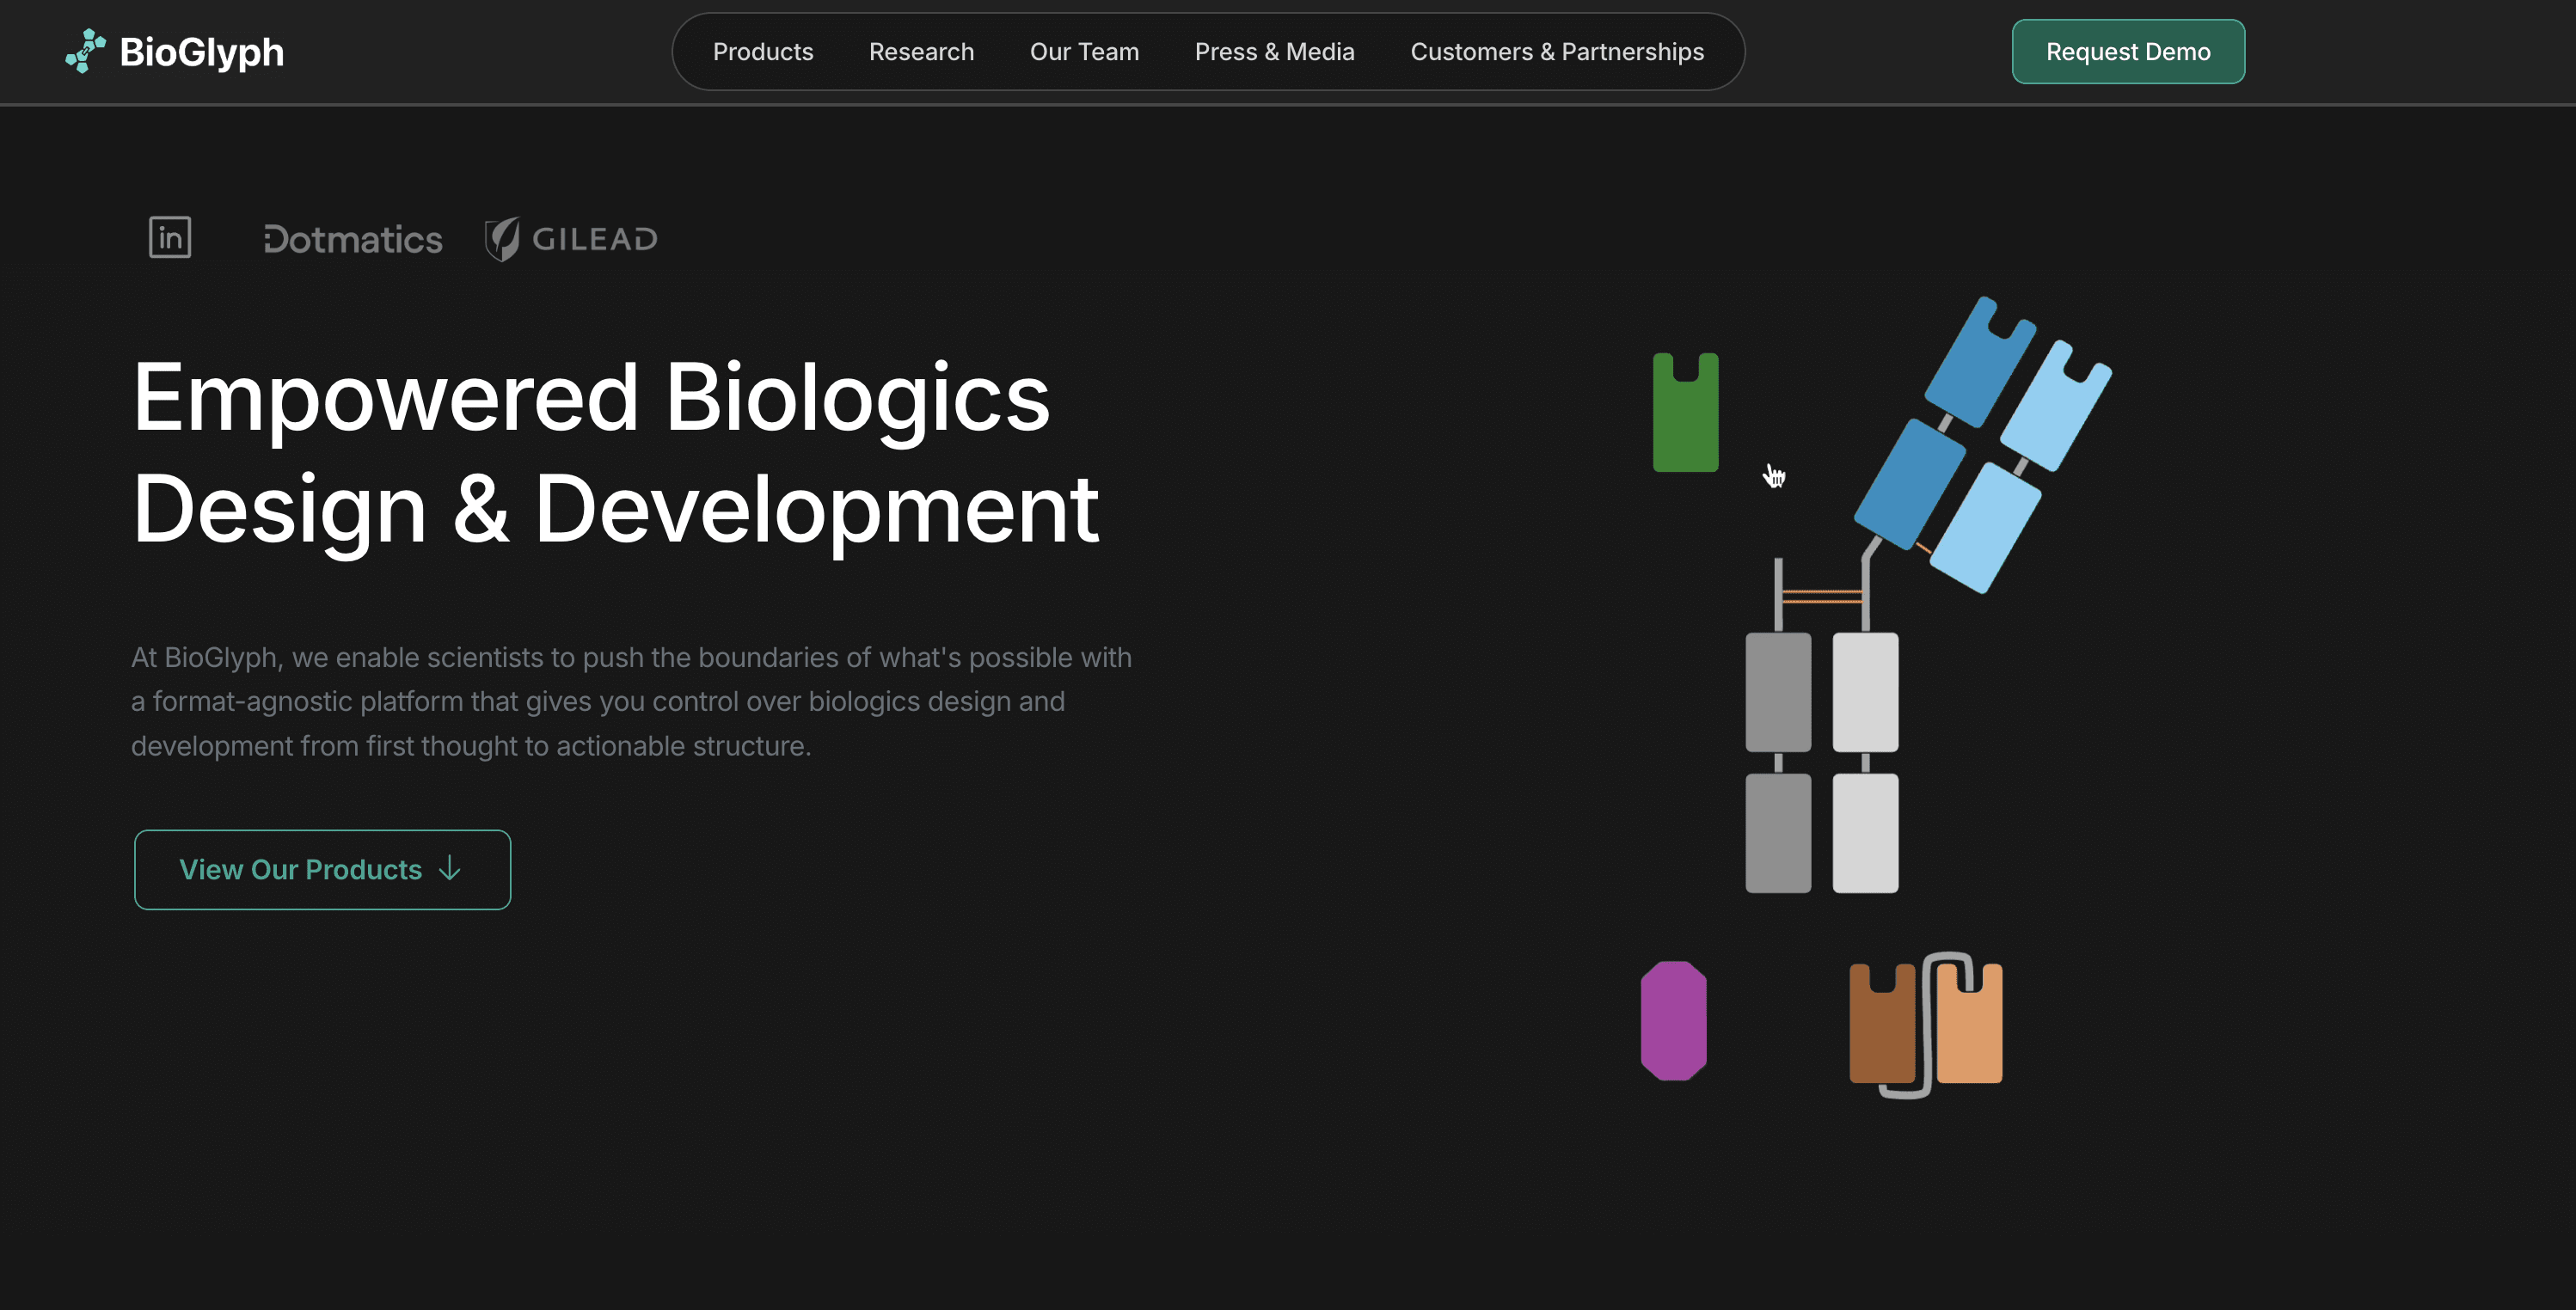Click the Request Demo button

(2128, 52)
